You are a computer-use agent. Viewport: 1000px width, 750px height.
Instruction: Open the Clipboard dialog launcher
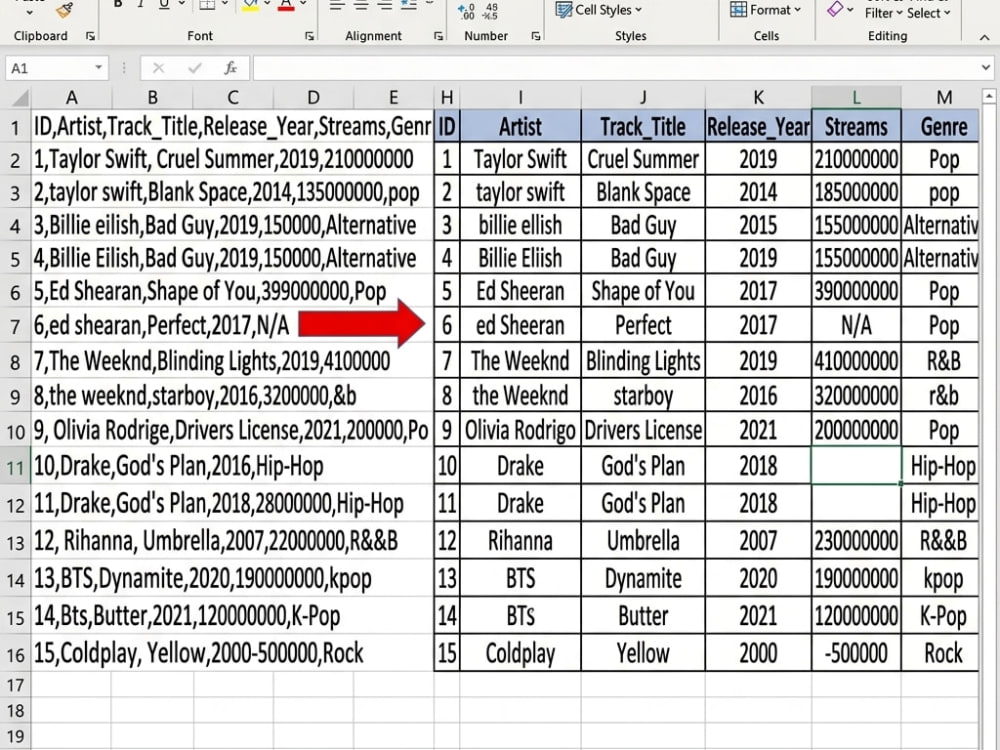[90, 36]
